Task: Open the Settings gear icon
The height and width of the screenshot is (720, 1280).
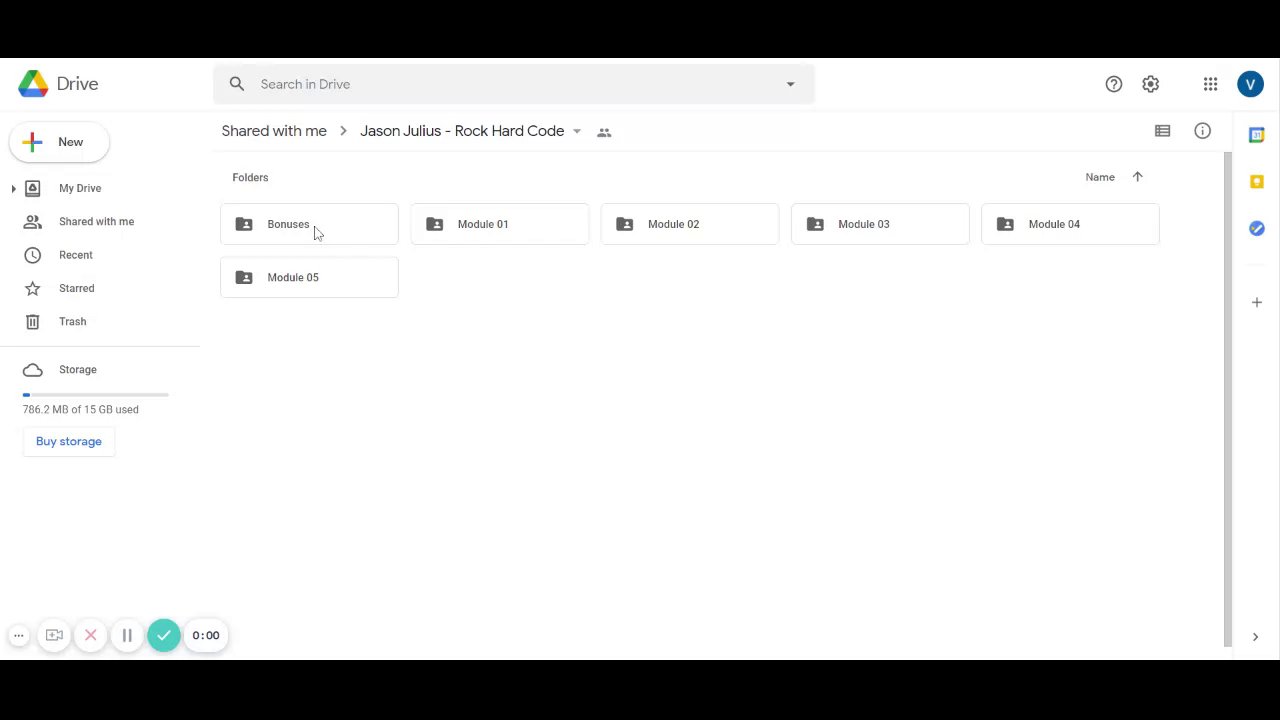Action: pos(1151,84)
